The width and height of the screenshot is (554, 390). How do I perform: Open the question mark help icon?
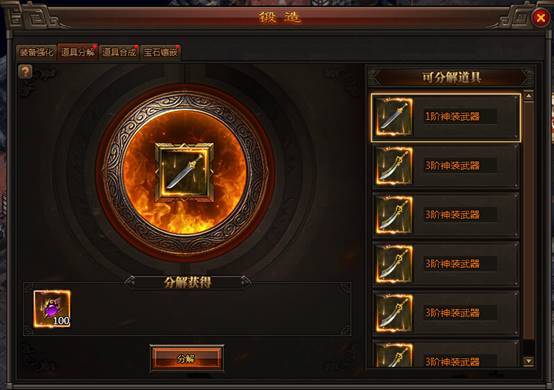tap(25, 71)
